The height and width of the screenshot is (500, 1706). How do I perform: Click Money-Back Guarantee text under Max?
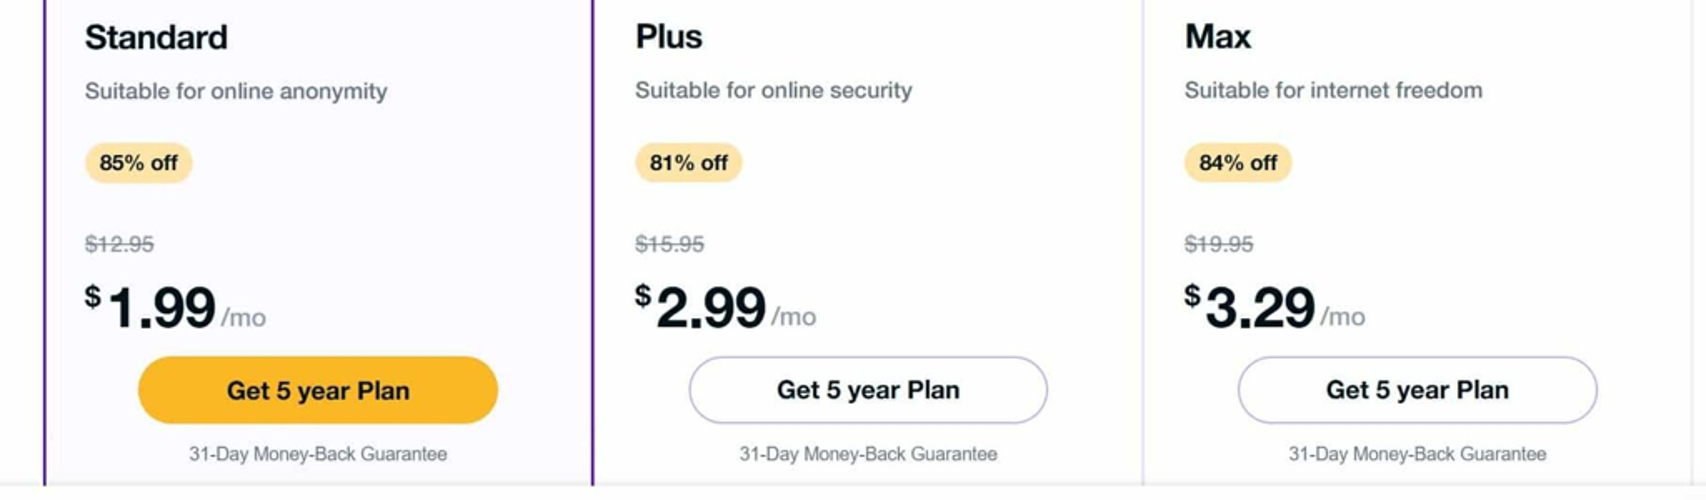[1417, 454]
